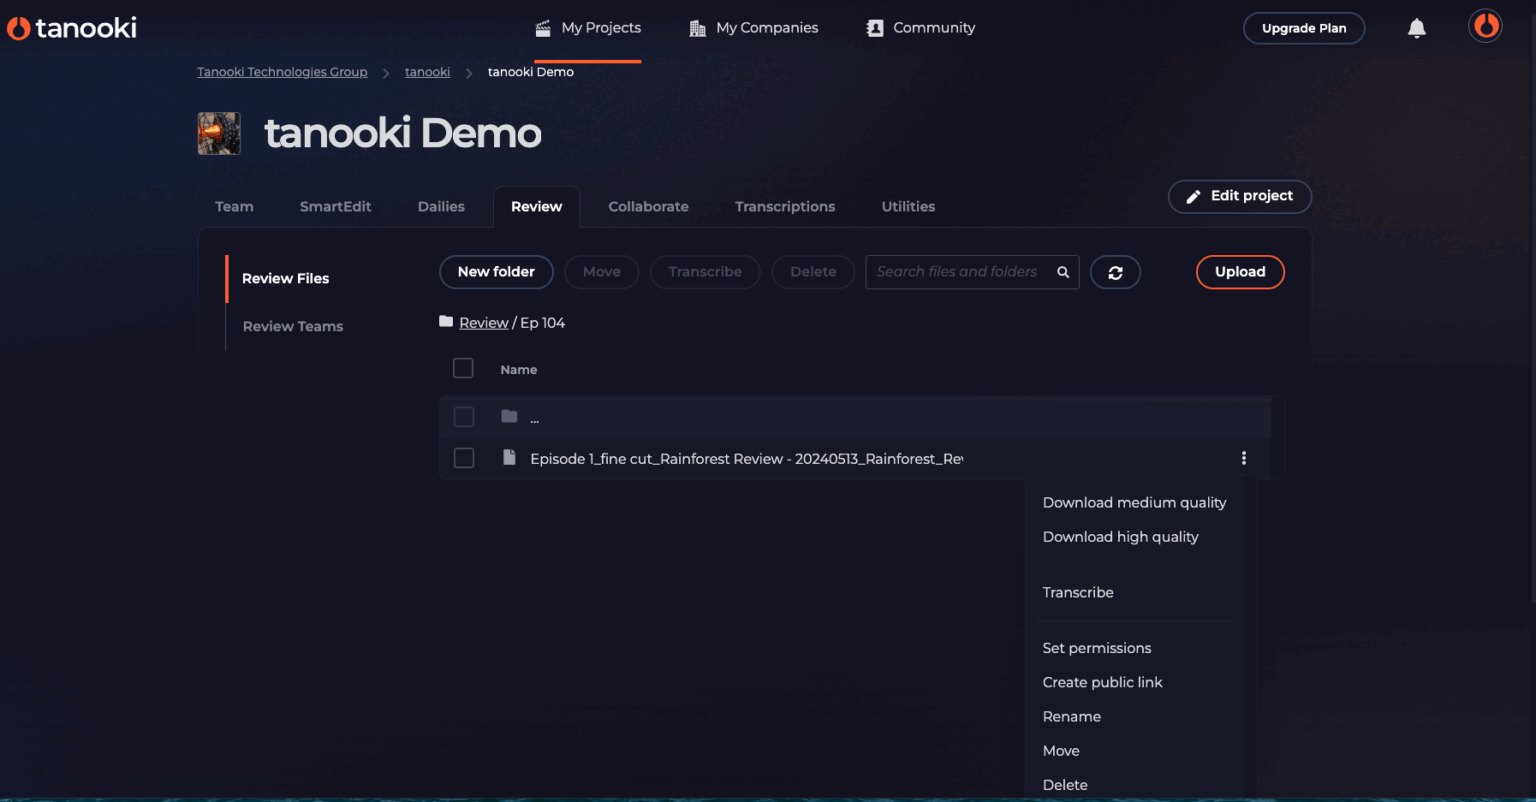Image resolution: width=1536 pixels, height=802 pixels.
Task: Open the user profile avatar
Action: click(x=1485, y=26)
